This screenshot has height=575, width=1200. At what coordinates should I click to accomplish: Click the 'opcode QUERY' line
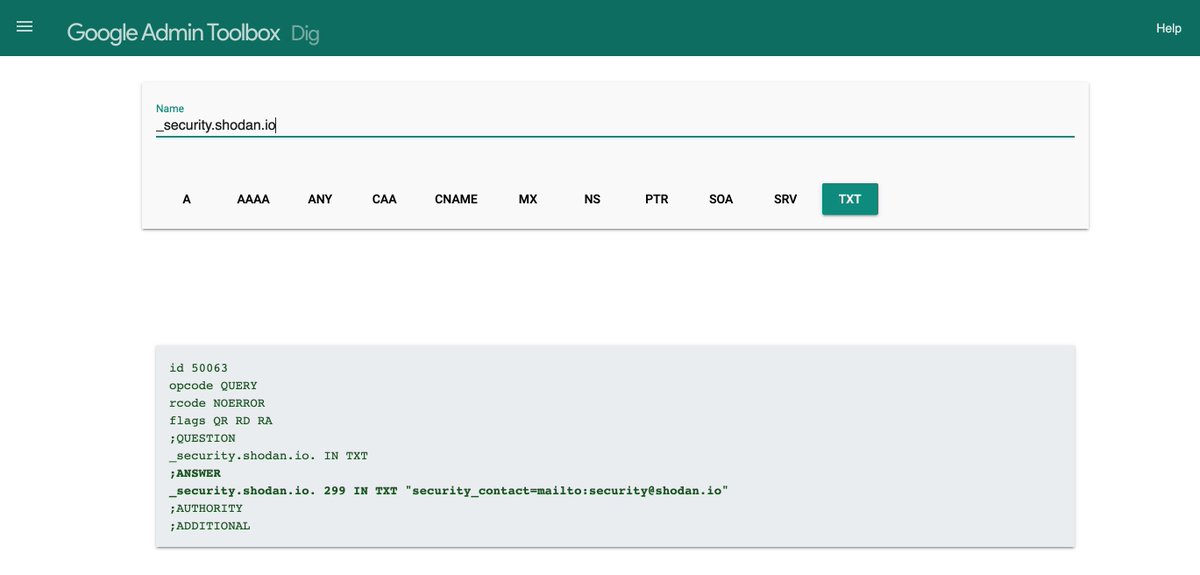click(x=213, y=385)
